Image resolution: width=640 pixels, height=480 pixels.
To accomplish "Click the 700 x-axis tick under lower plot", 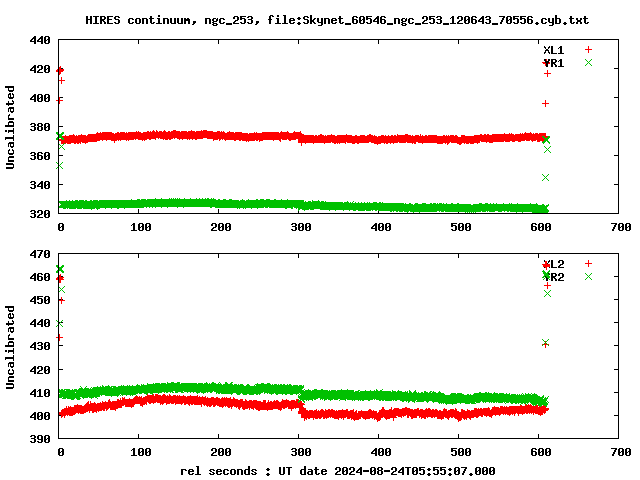I will point(621,452).
